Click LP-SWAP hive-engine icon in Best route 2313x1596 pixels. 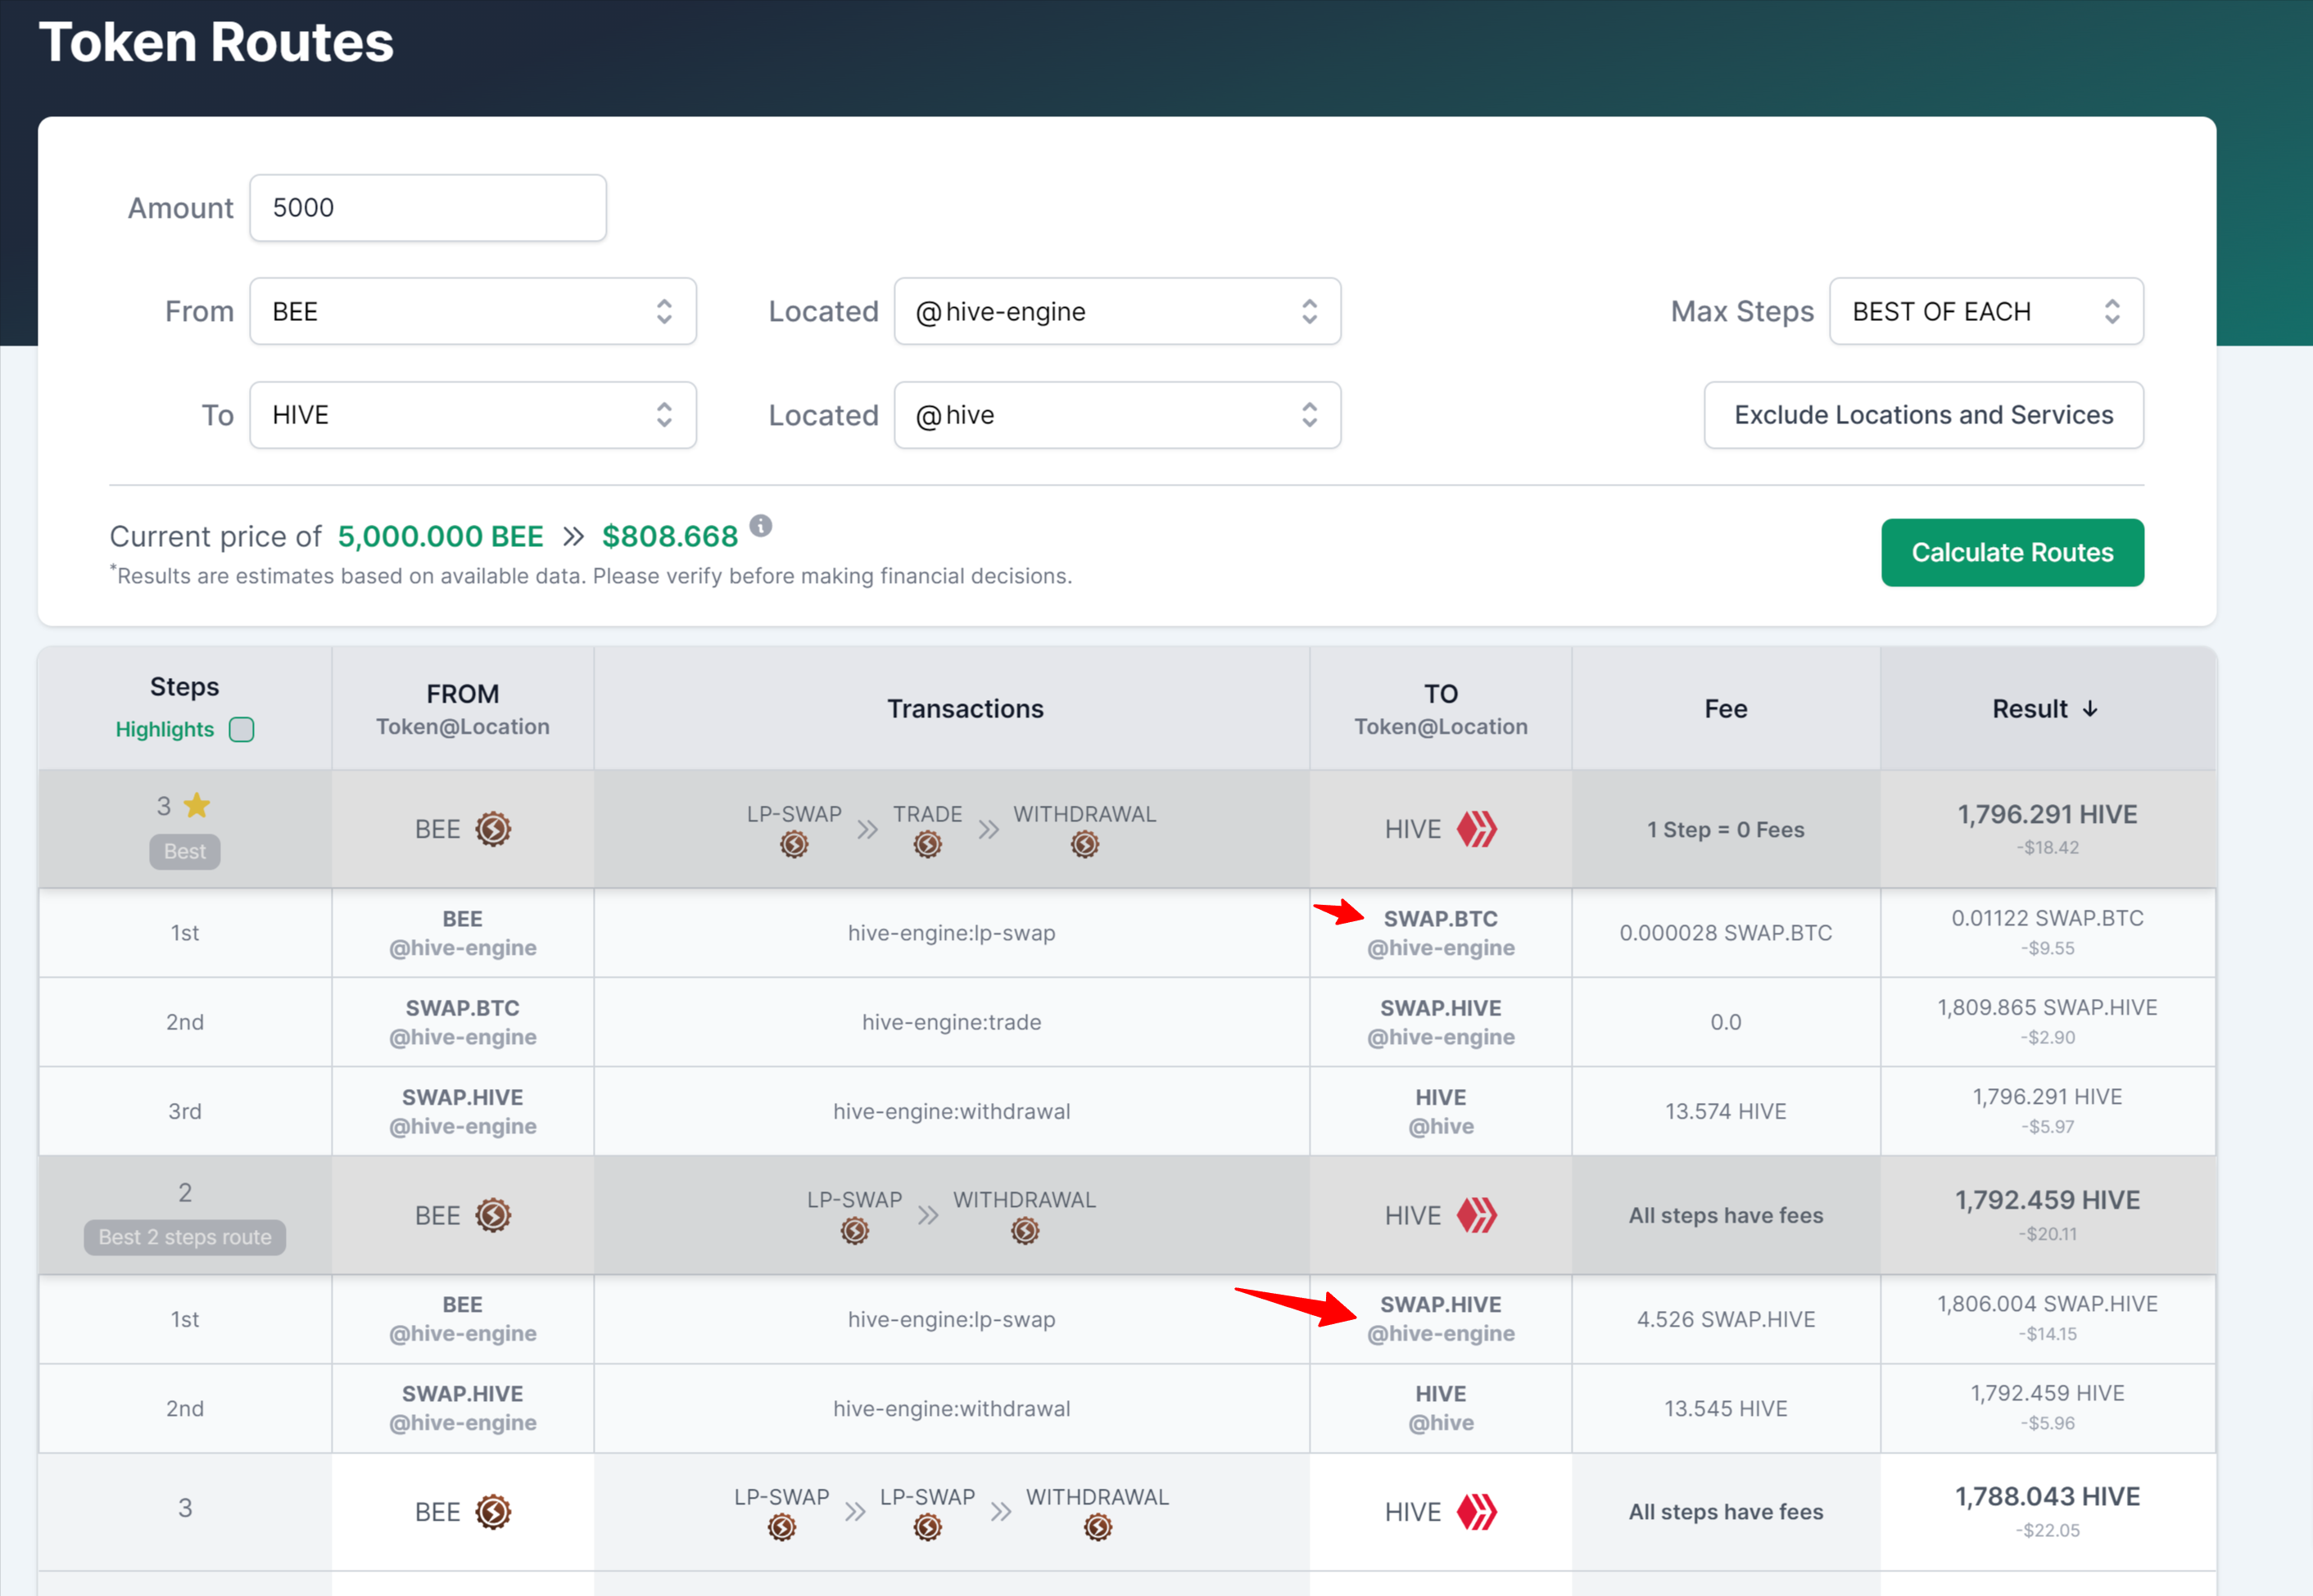pyautogui.click(x=794, y=845)
